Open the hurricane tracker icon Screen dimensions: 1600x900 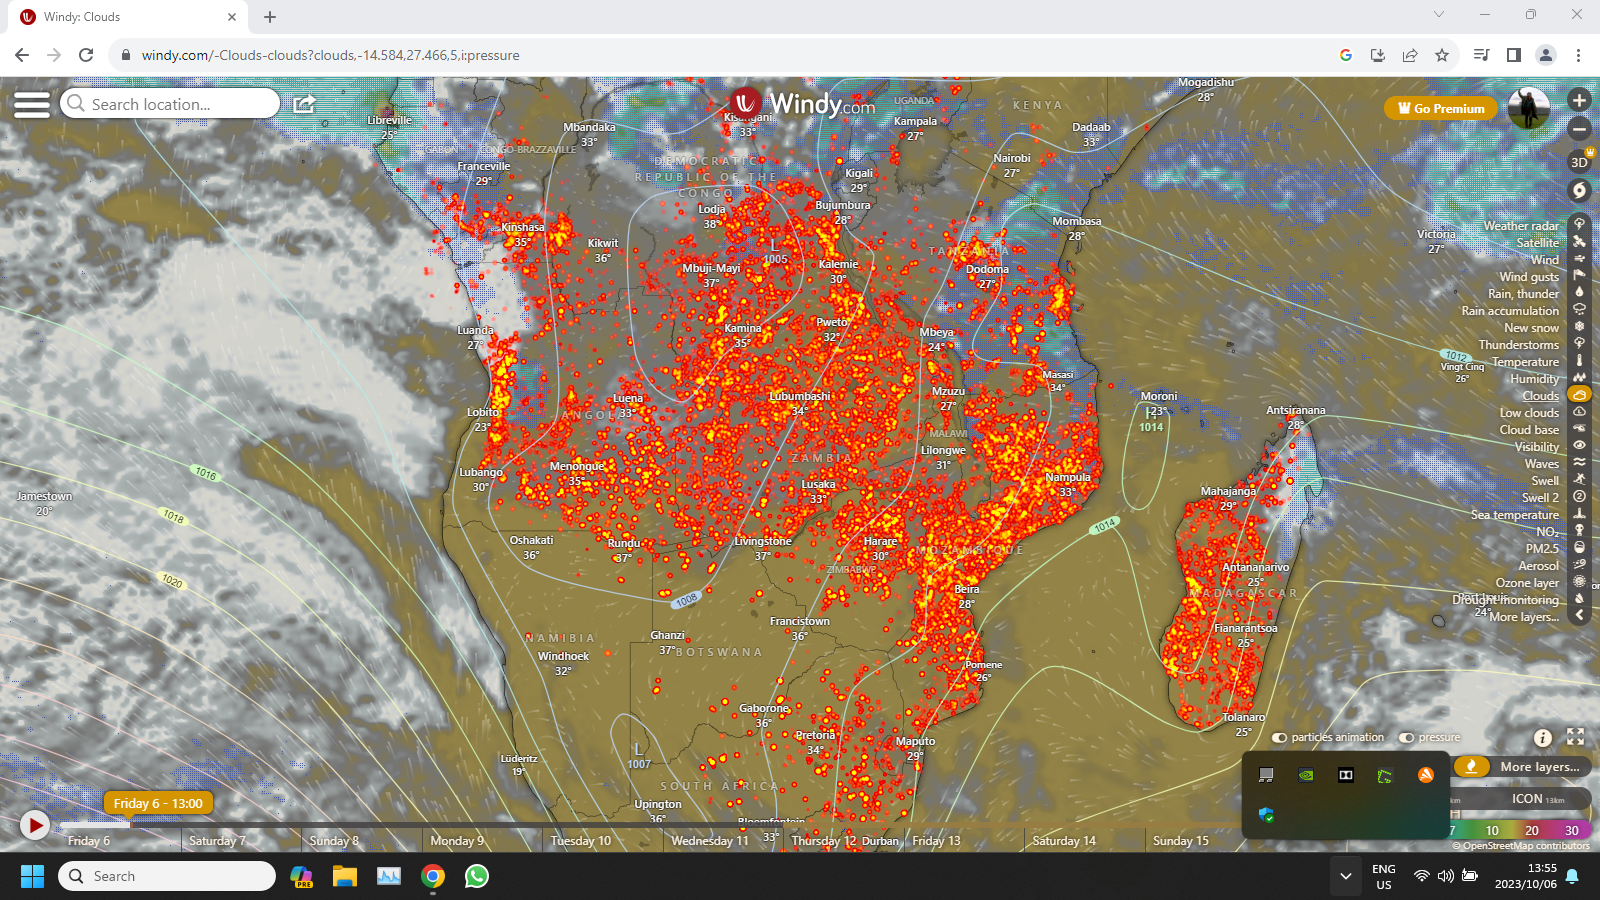(x=1579, y=190)
